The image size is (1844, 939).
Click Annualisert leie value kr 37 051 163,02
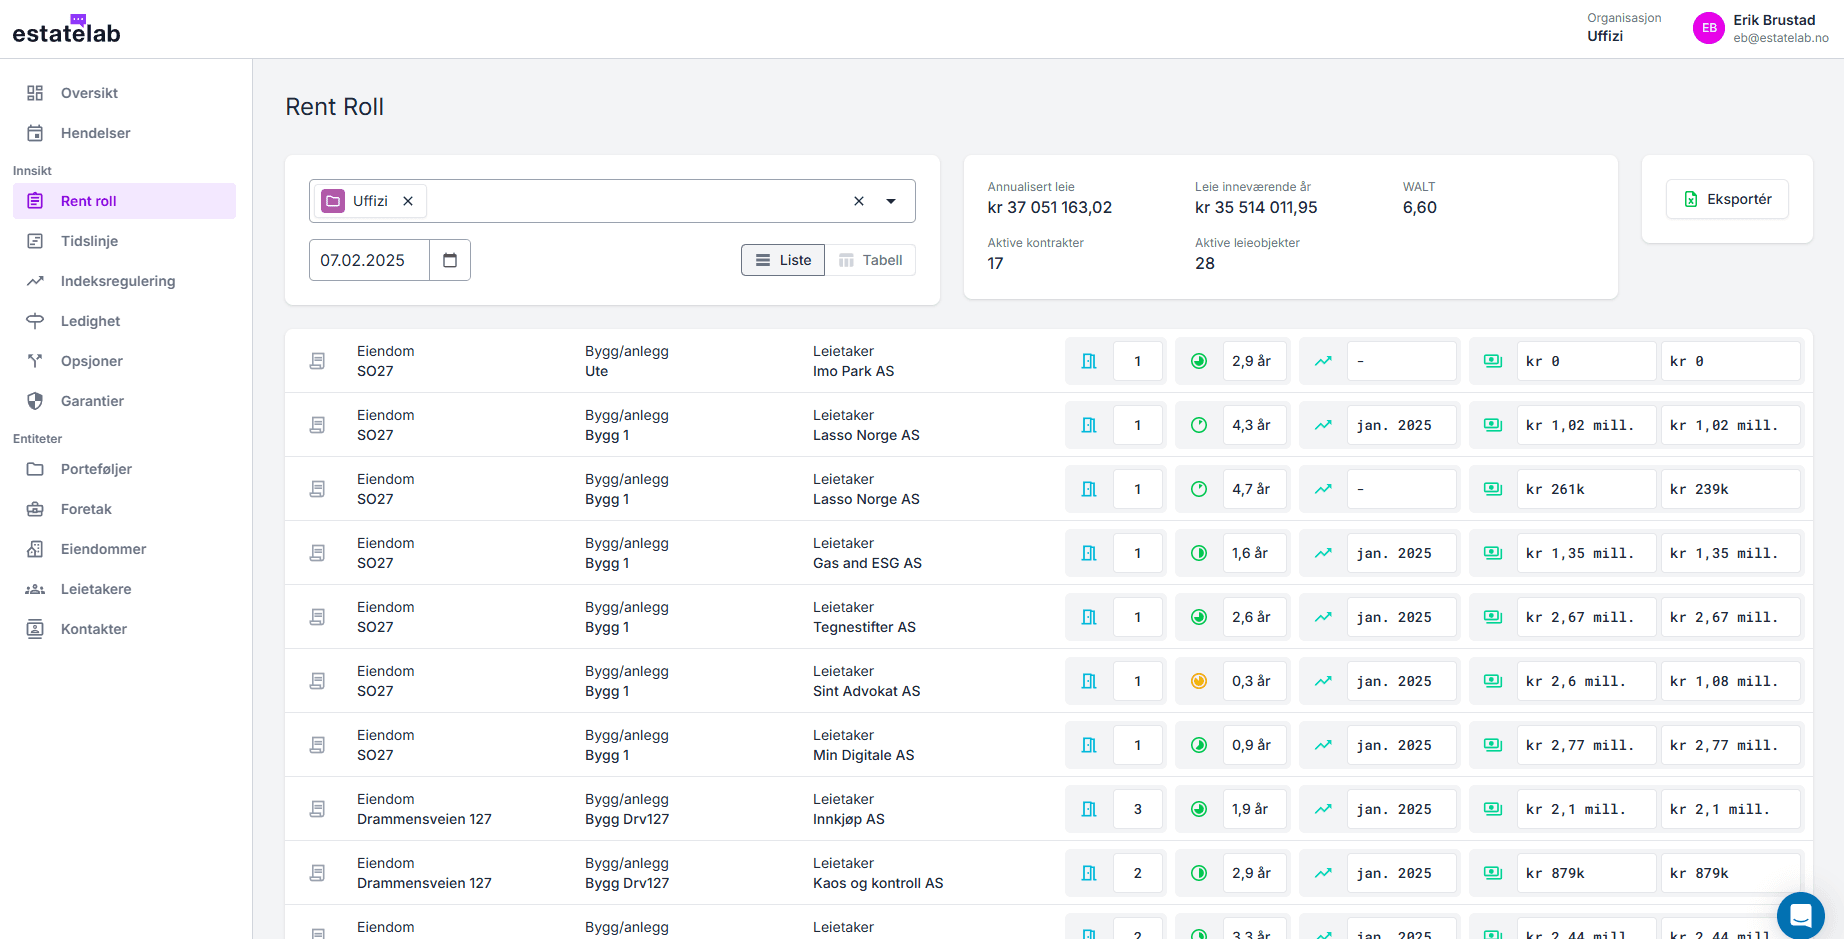click(1050, 208)
